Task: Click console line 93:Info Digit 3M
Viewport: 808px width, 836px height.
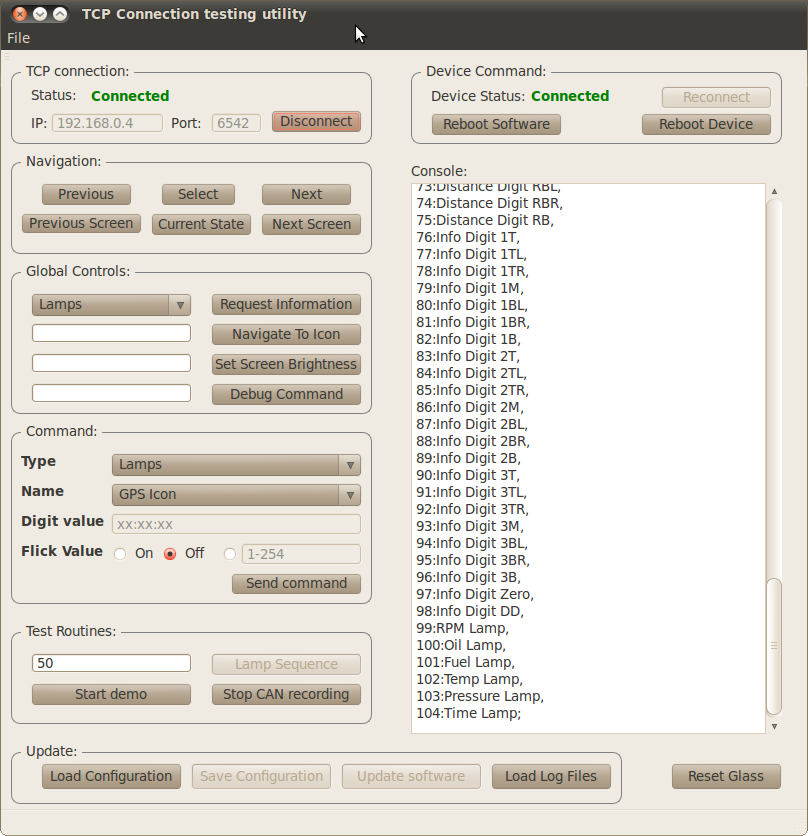Action: [470, 526]
